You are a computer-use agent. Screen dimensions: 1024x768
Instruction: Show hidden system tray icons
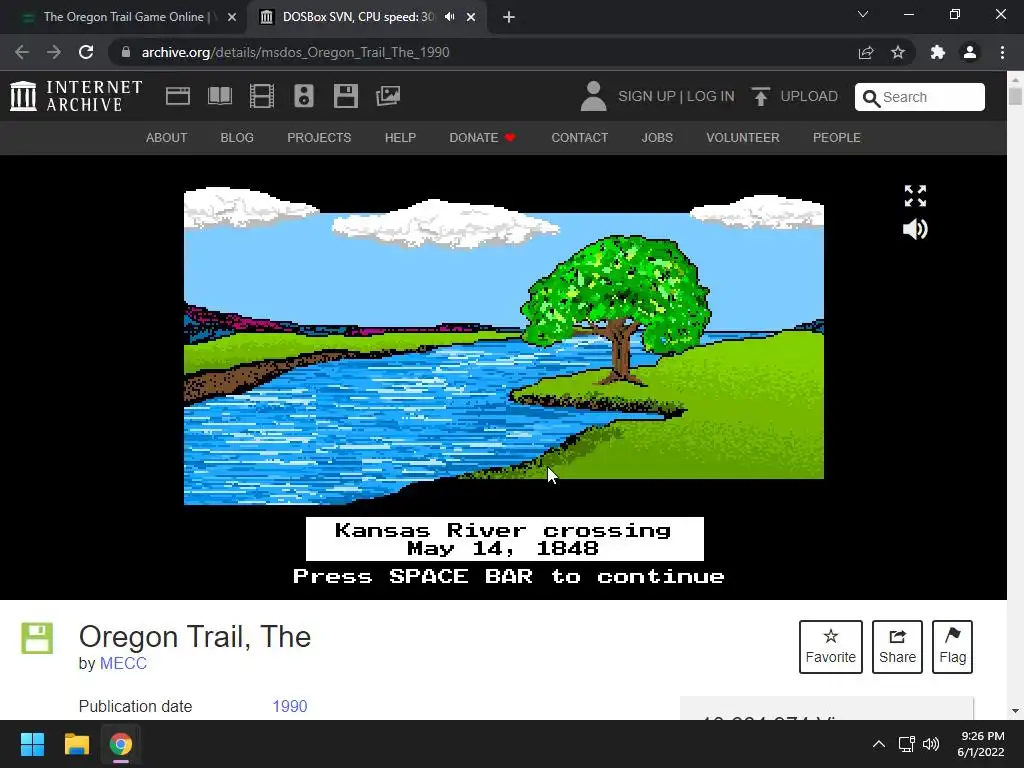[x=879, y=744]
